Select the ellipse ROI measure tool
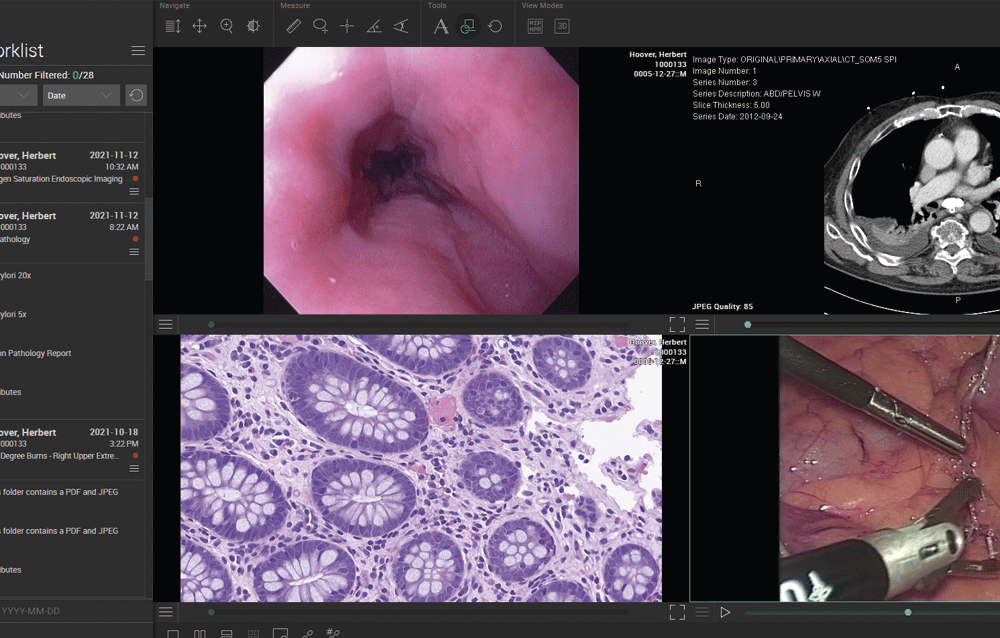Image resolution: width=1000 pixels, height=638 pixels. (x=320, y=26)
